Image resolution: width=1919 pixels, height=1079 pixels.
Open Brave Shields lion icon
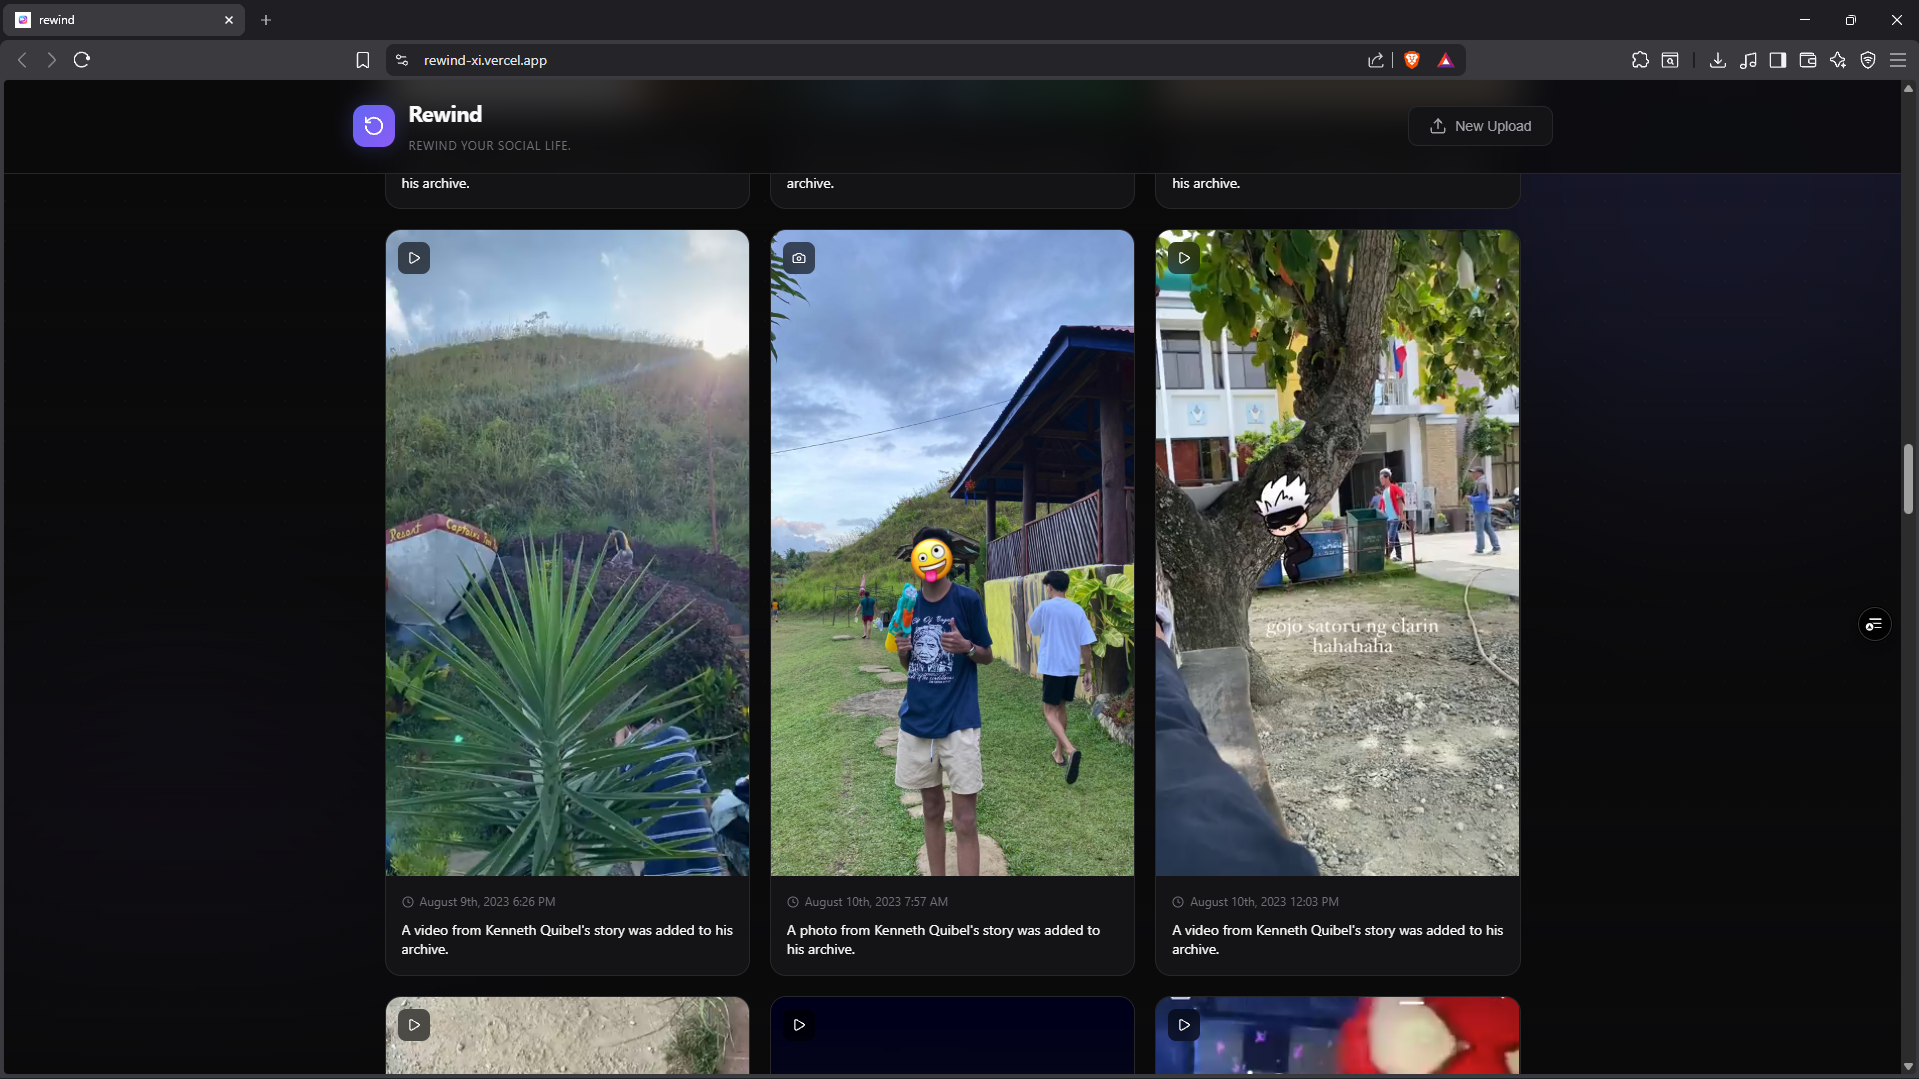[1412, 60]
